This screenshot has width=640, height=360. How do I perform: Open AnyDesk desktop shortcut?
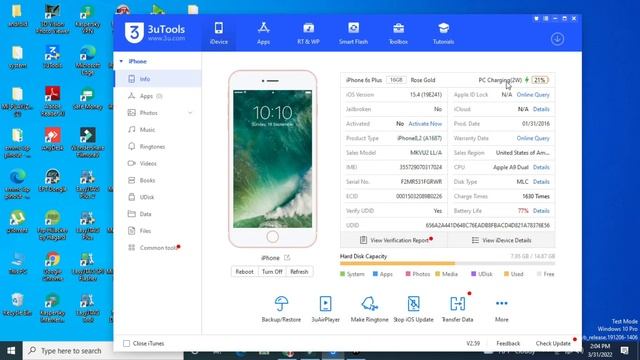point(52,139)
